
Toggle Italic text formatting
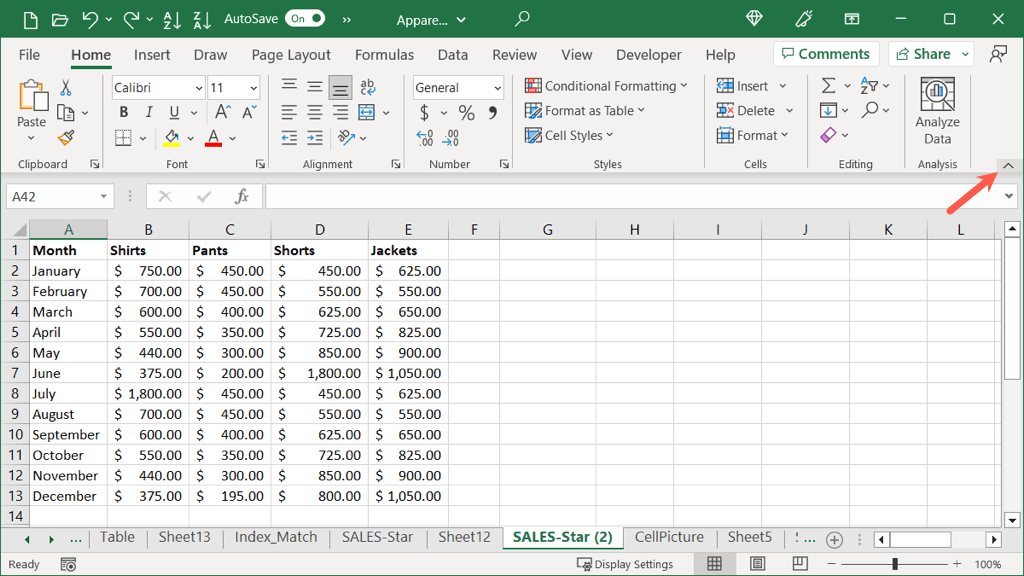pyautogui.click(x=149, y=113)
